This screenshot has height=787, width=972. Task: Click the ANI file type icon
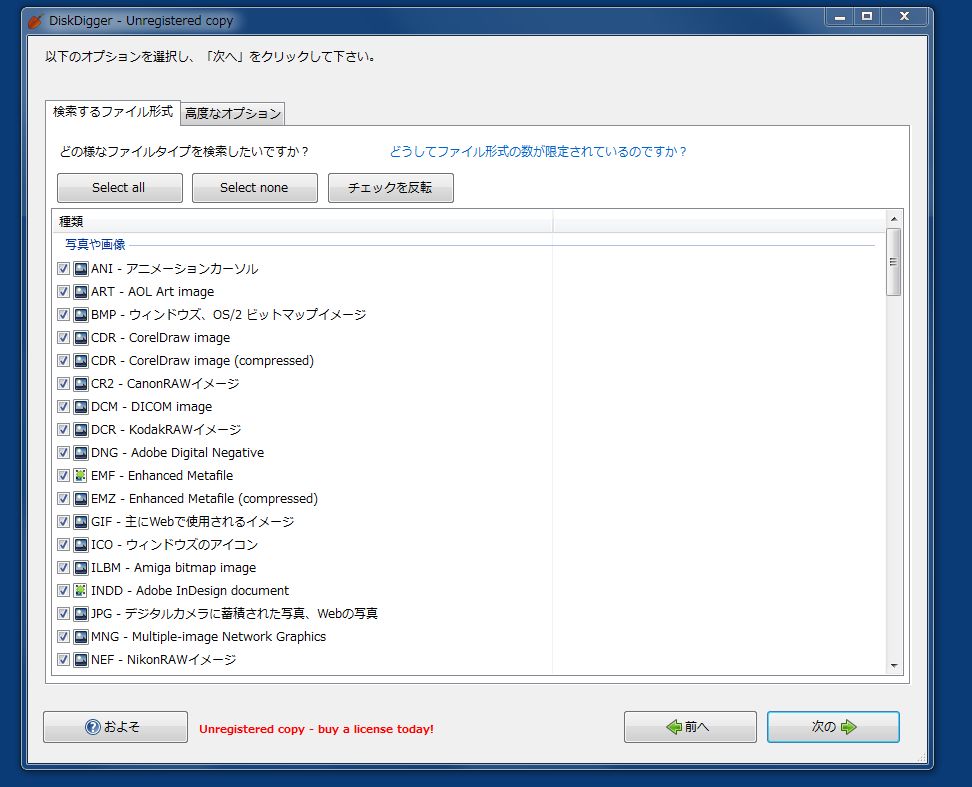coord(81,268)
